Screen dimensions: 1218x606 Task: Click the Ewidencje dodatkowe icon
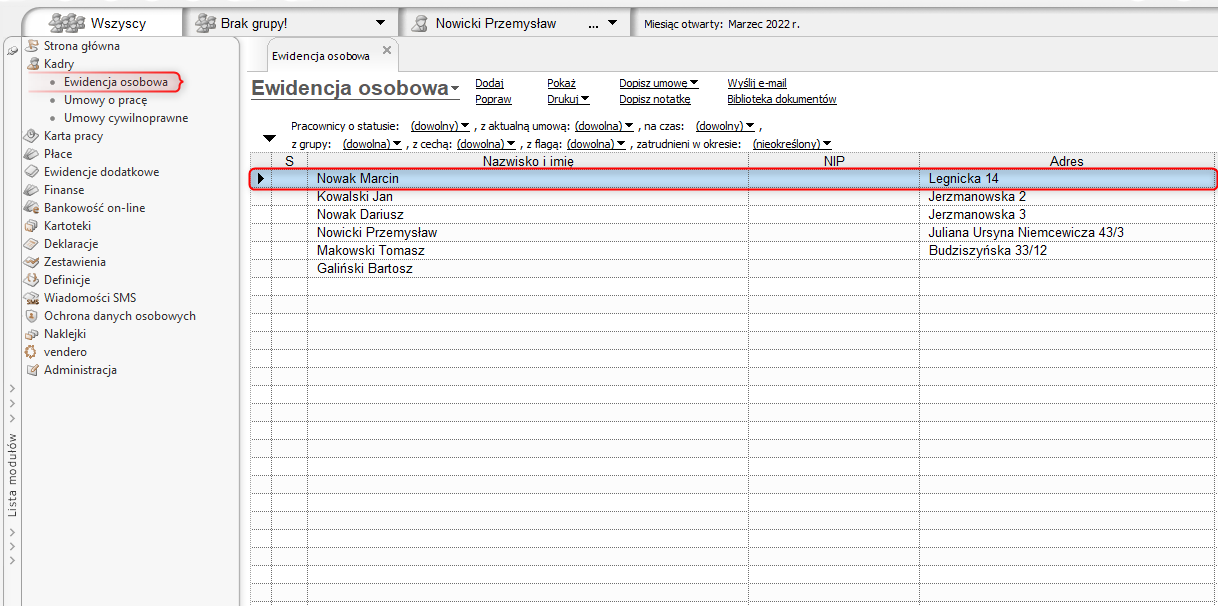(33, 172)
